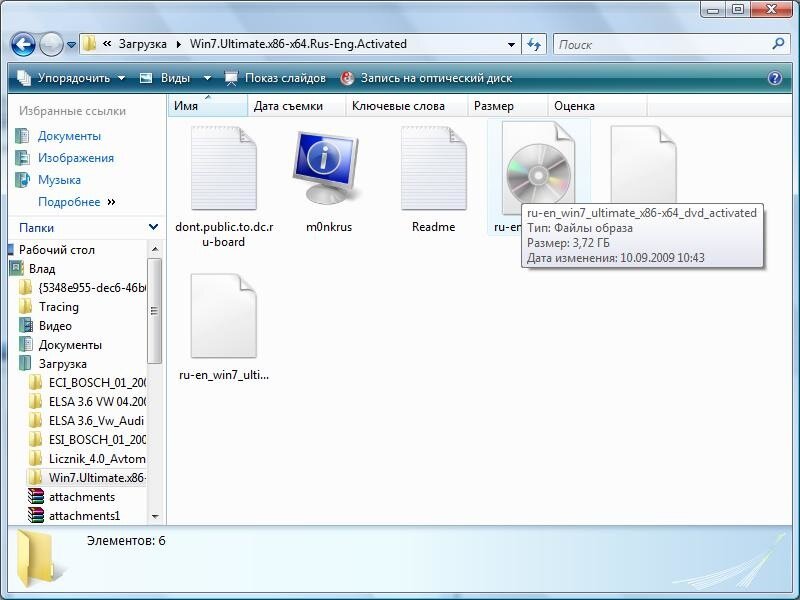Select the blank file right of the disc image
Screen dimensions: 800x600
click(643, 164)
